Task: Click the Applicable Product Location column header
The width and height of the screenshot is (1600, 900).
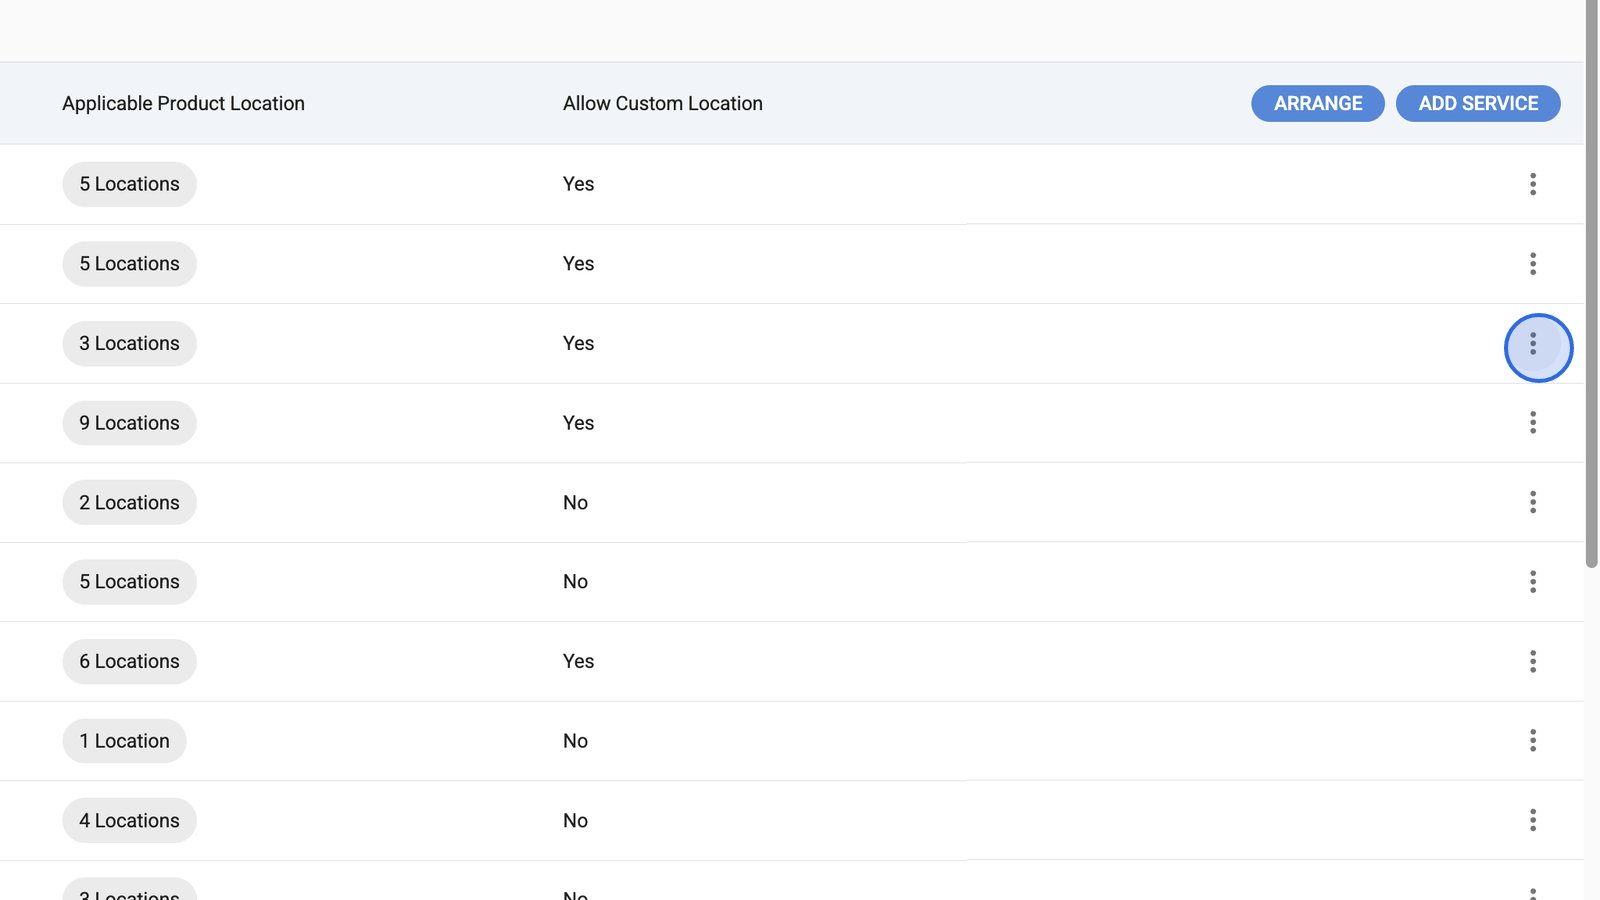Action: (x=183, y=104)
